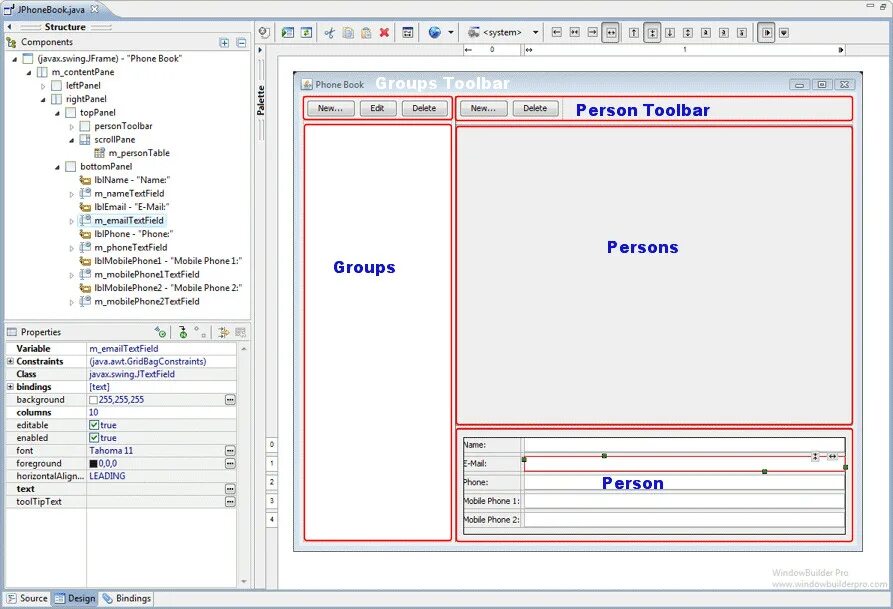Expand the leftPanel tree node
Screen dimensions: 893x609
click(x=43, y=86)
